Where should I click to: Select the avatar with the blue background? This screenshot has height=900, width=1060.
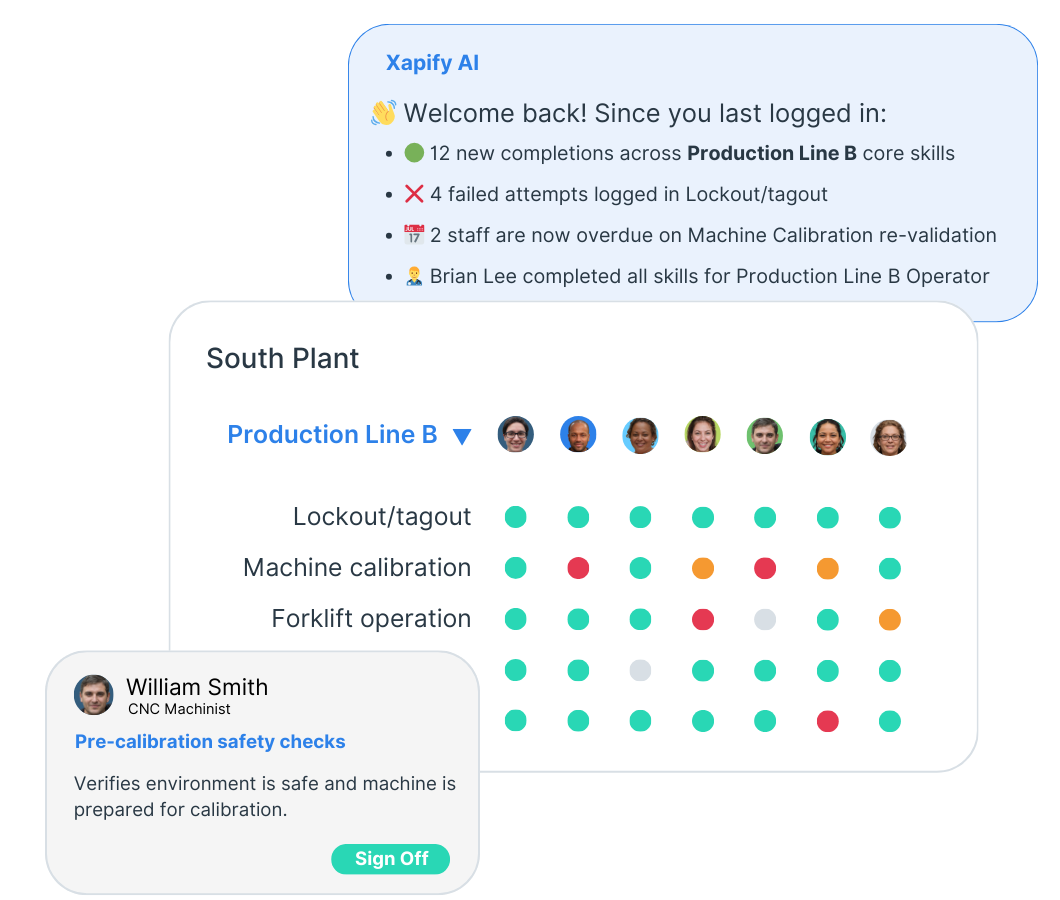pyautogui.click(x=578, y=435)
